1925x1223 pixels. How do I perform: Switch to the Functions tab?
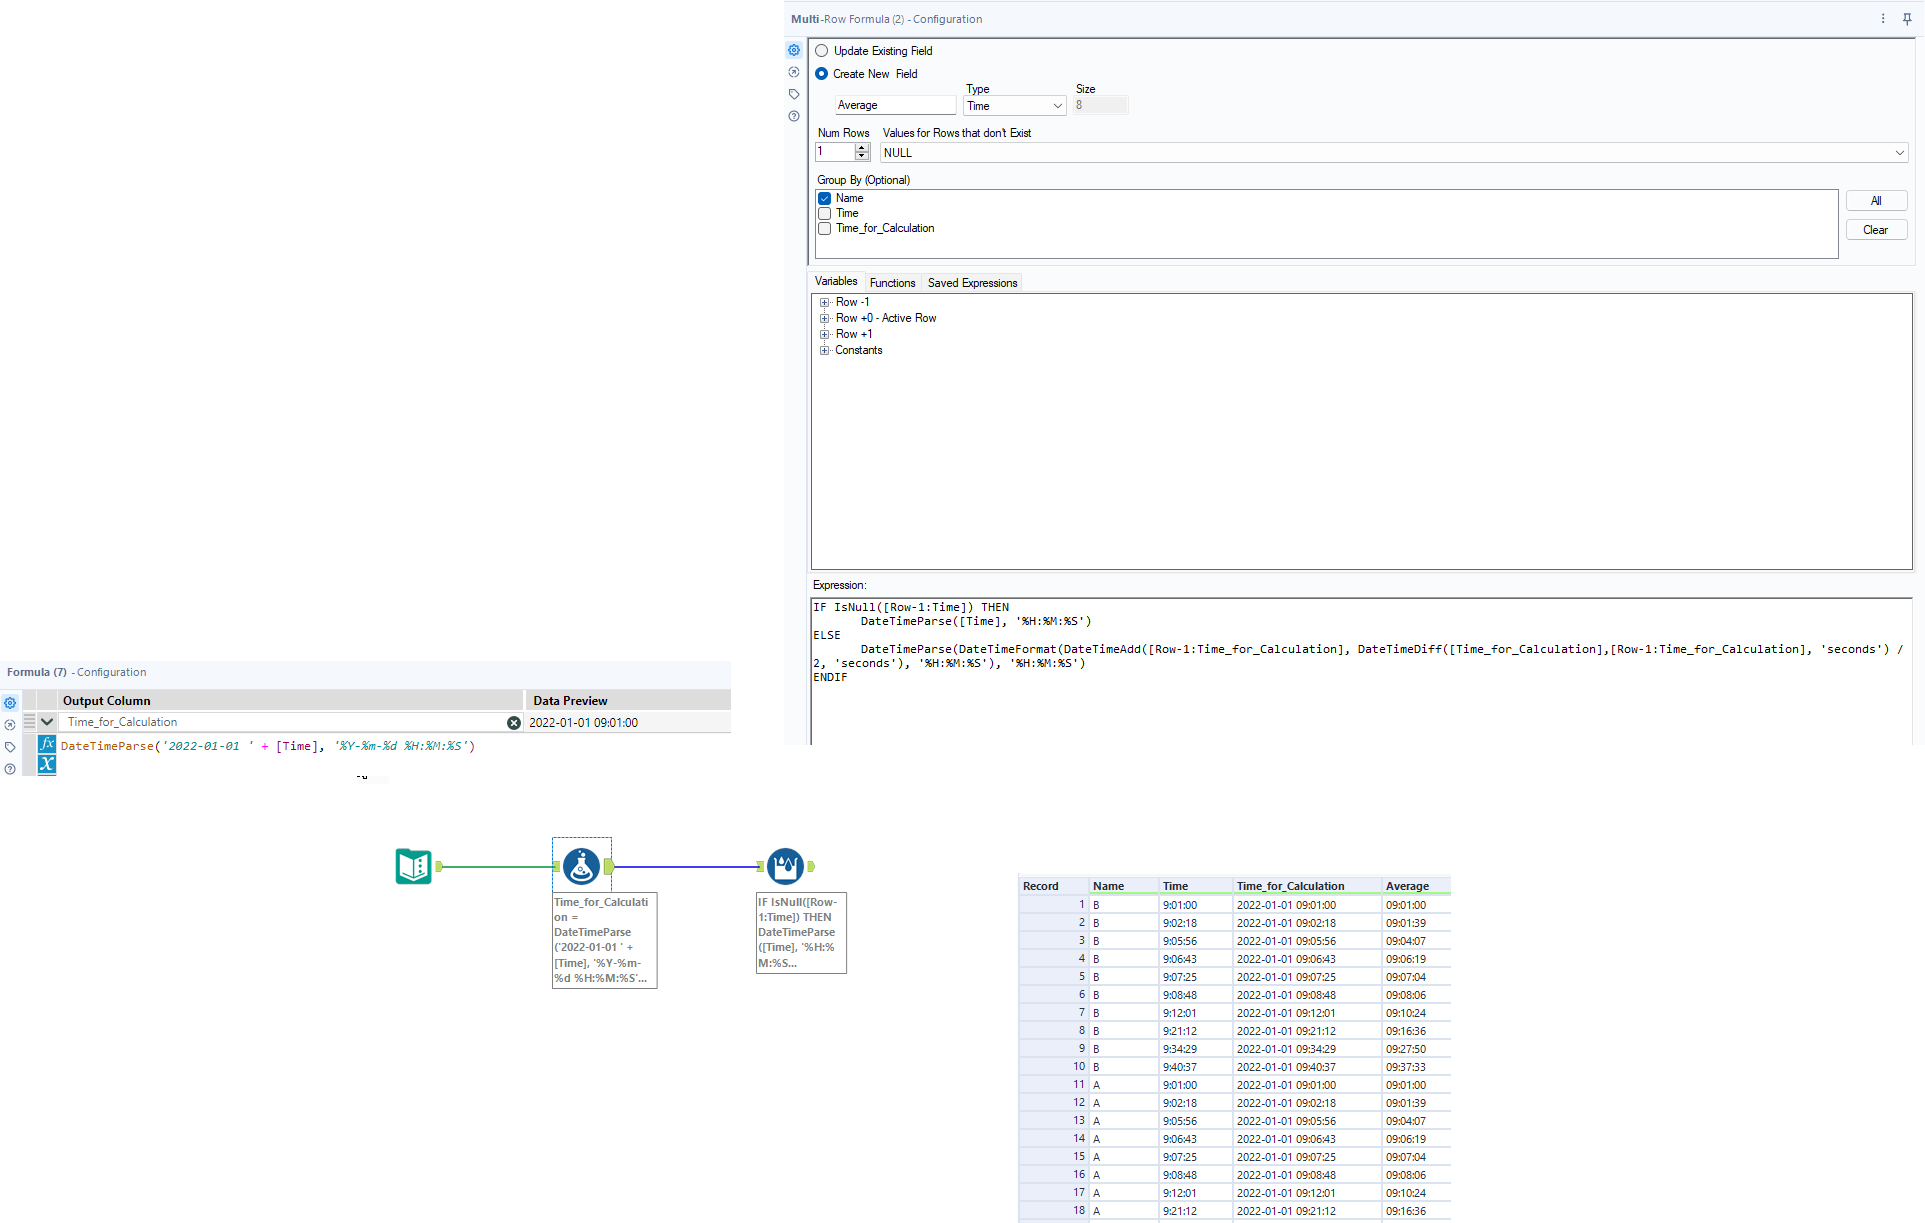(892, 283)
